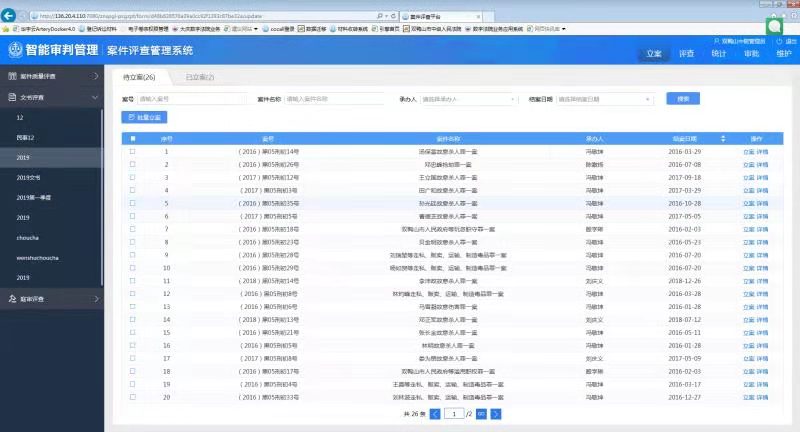Image resolution: width=800 pixels, height=432 pixels.
Task: Check the checkbox for row 1
Action: [132, 151]
